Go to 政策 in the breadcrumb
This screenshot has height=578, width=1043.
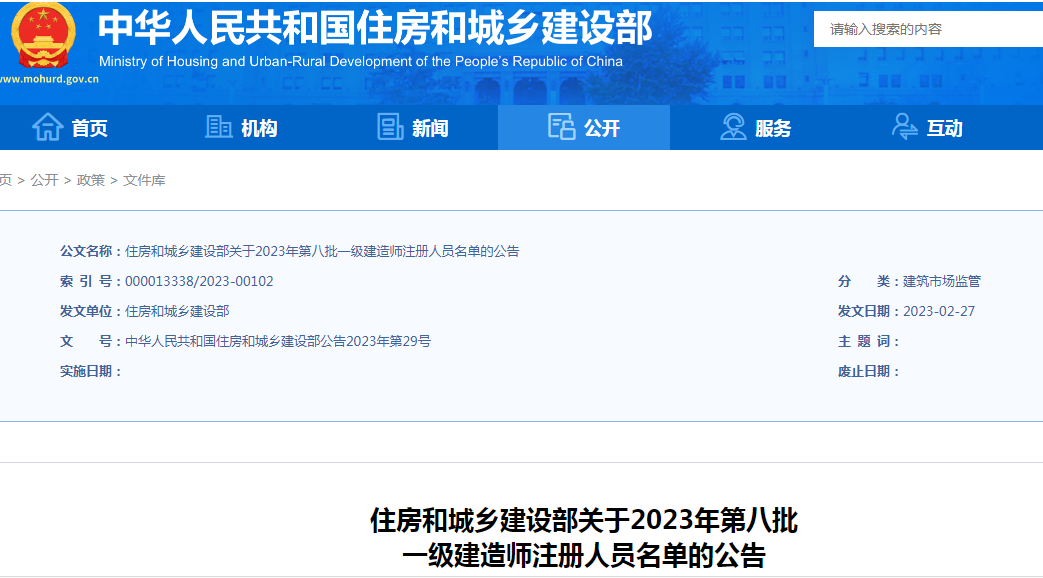point(90,180)
